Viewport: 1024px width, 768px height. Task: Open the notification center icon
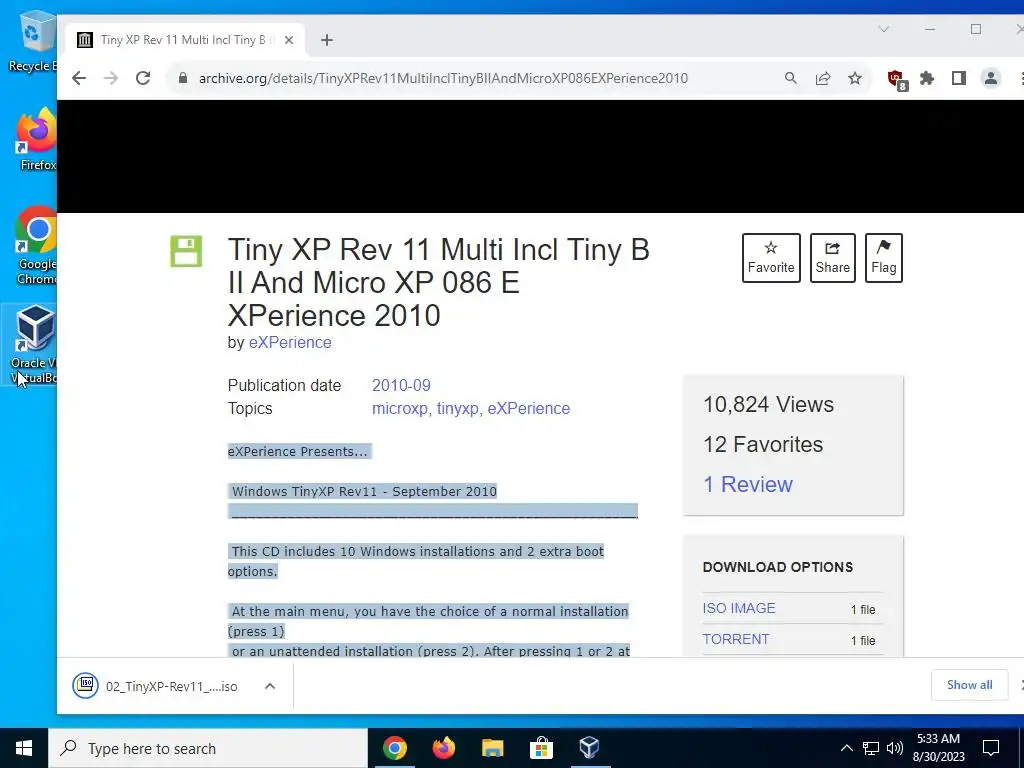[991, 748]
